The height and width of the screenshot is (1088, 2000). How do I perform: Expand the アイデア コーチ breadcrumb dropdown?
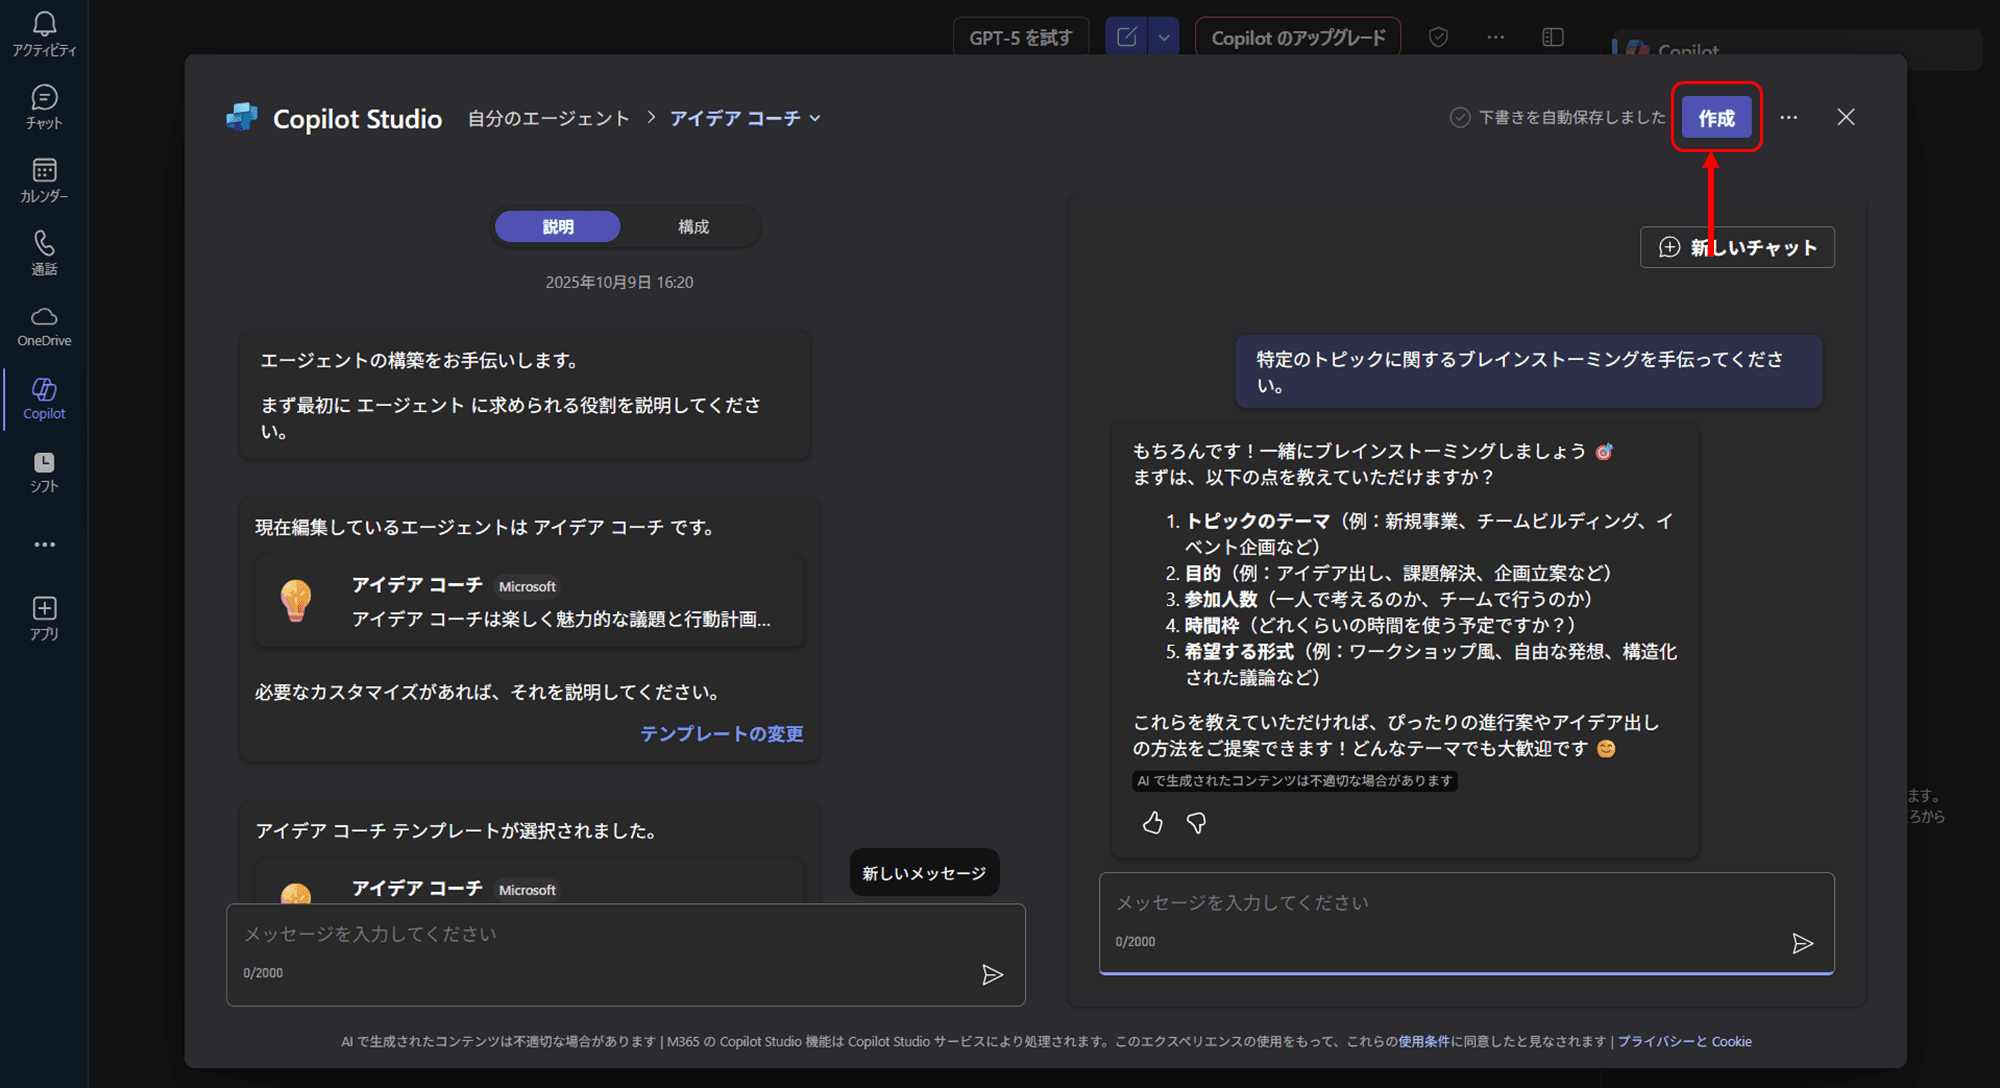(x=816, y=118)
